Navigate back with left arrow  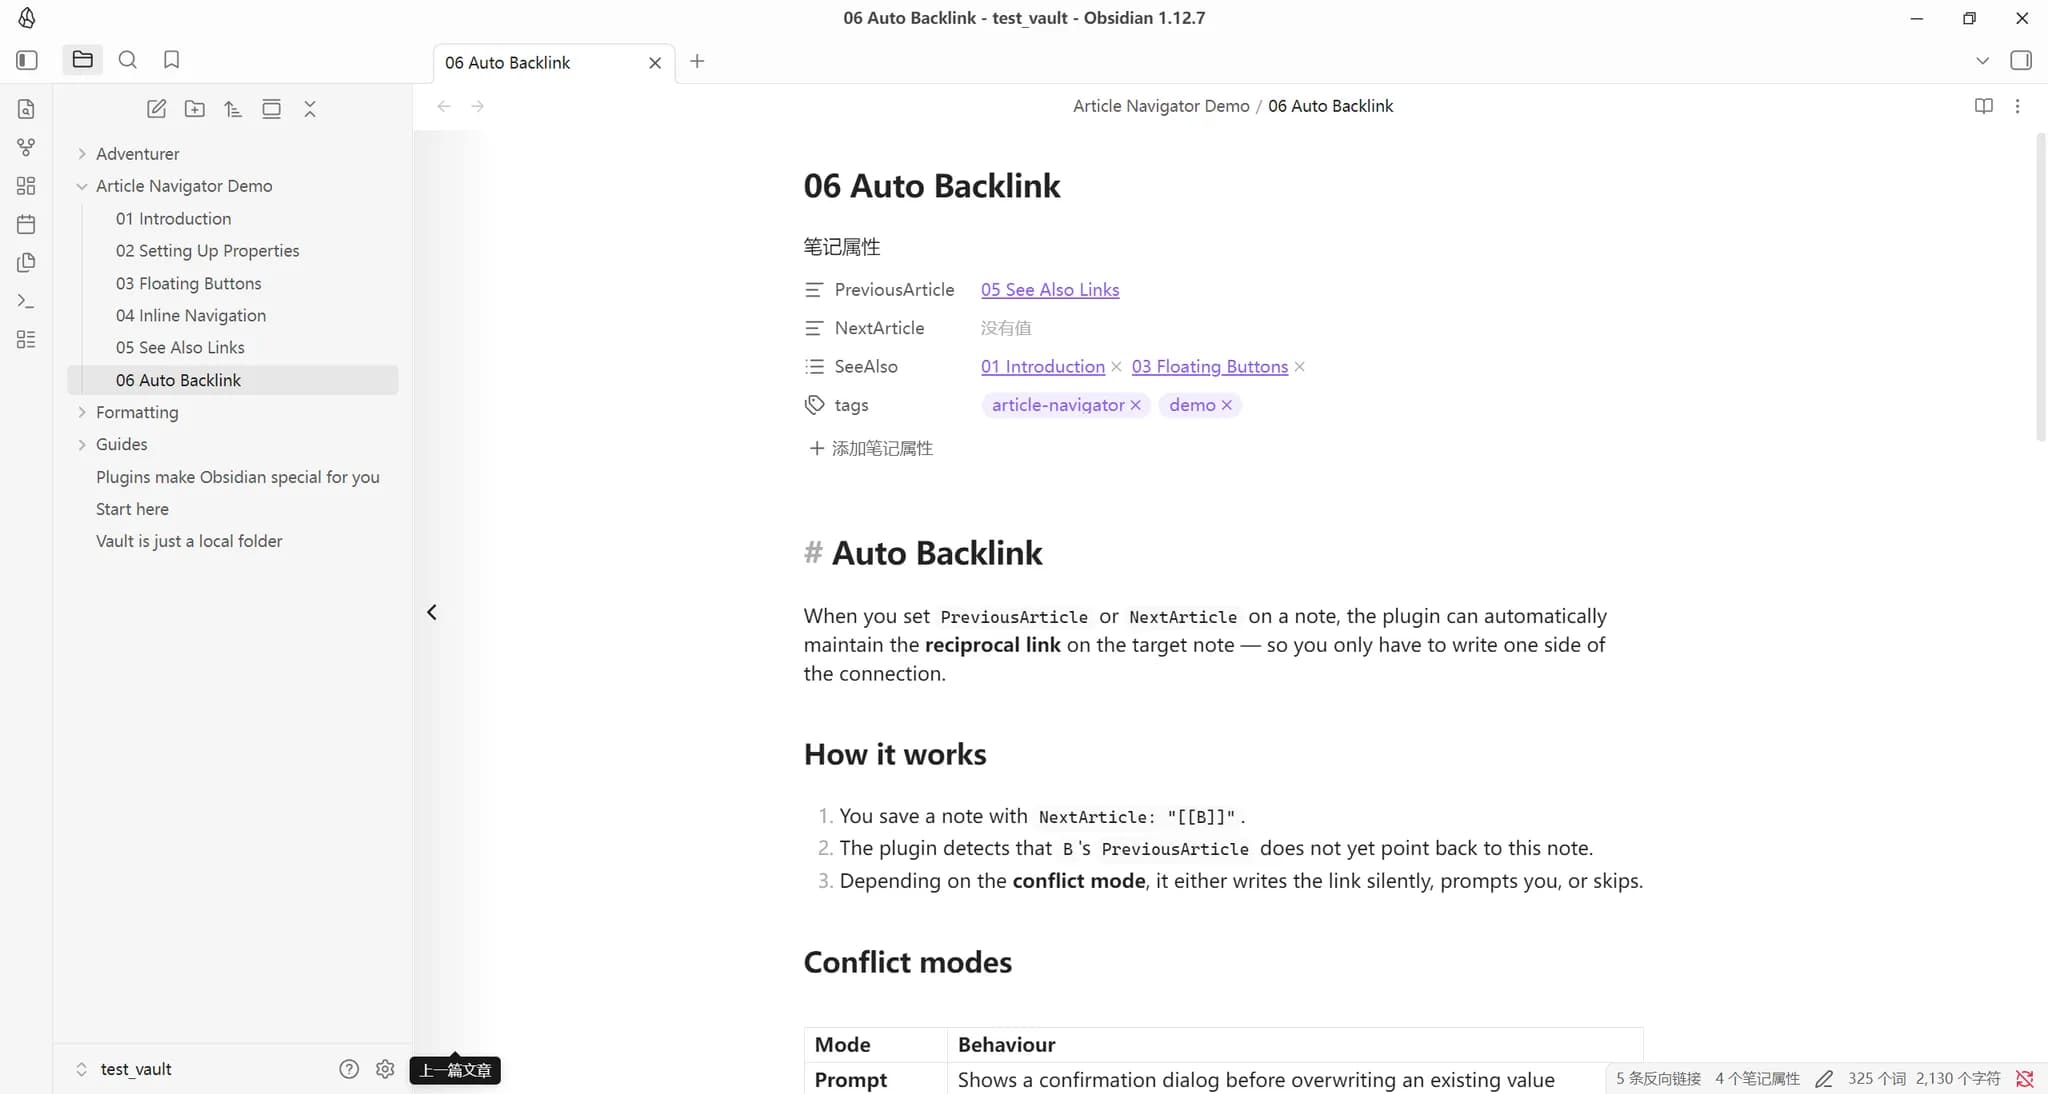(444, 106)
